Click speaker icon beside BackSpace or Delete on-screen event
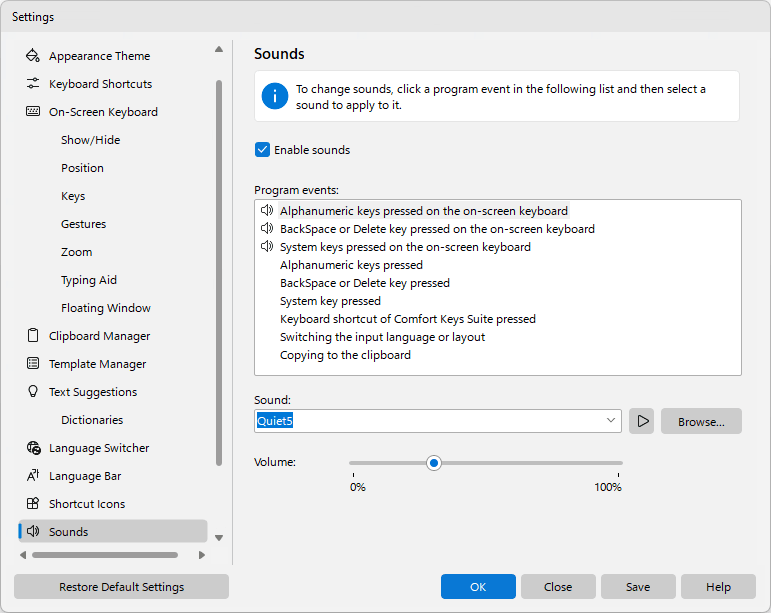This screenshot has height=613, width=771. coord(267,229)
